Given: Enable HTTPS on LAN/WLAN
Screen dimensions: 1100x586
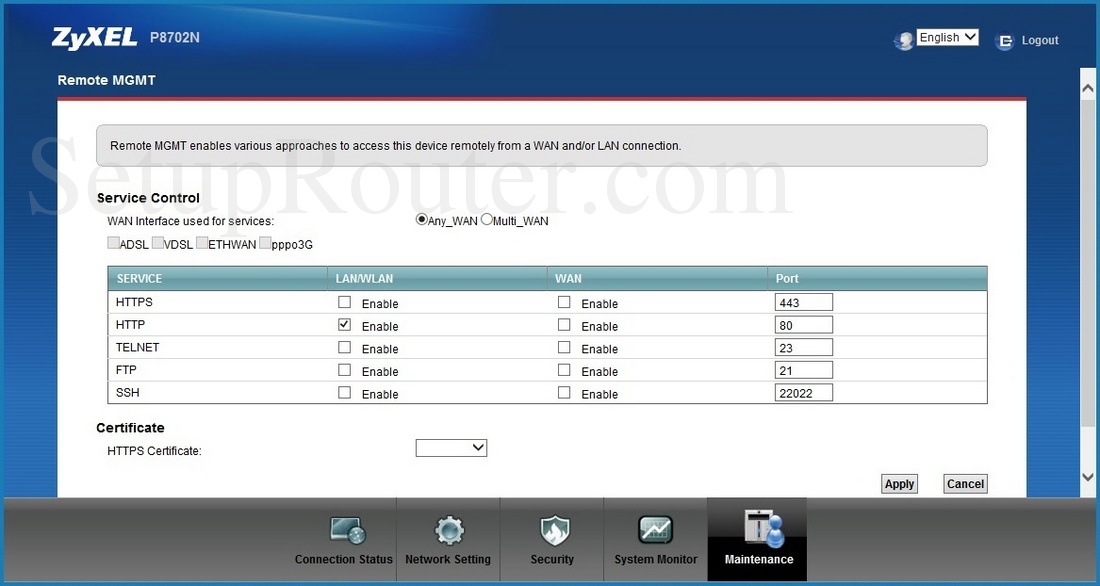Looking at the screenshot, I should (x=344, y=300).
